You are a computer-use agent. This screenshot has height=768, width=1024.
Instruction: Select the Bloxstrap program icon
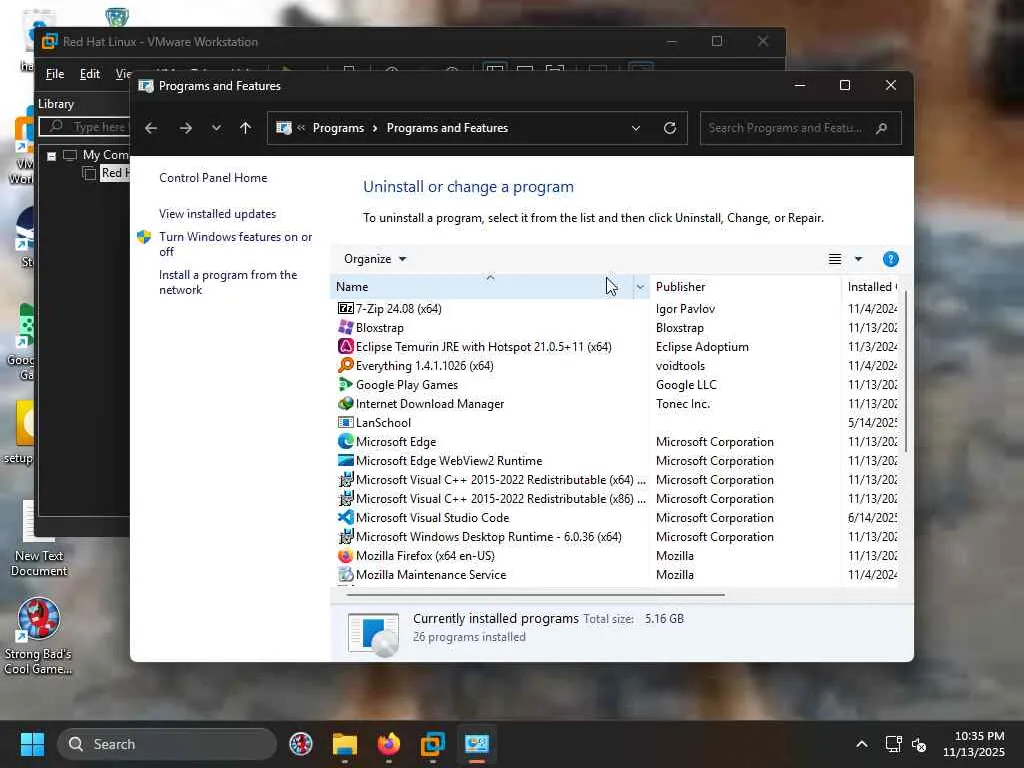[345, 327]
